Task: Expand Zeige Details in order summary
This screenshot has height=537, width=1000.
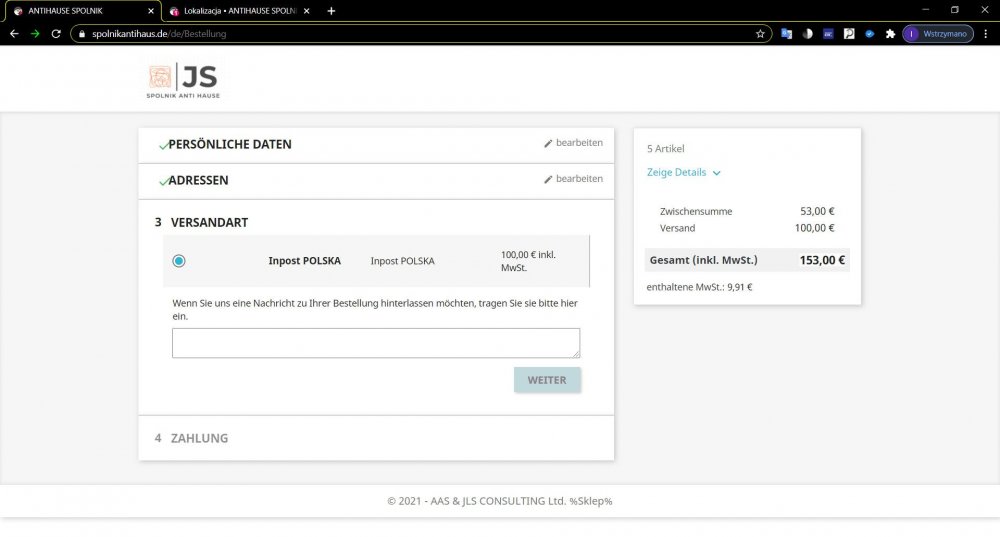Action: click(x=684, y=172)
